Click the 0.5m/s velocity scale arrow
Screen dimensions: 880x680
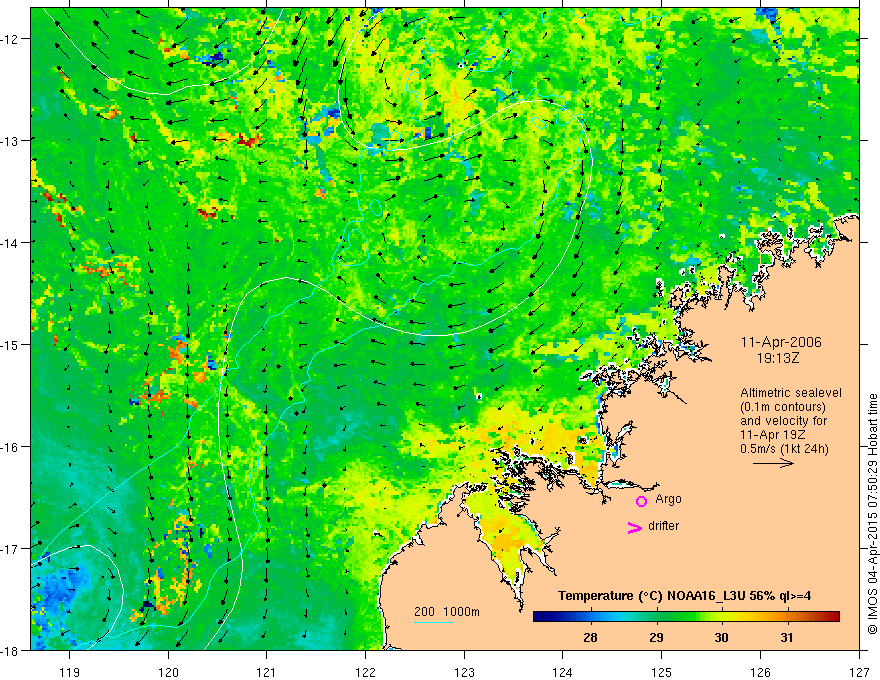pos(773,463)
